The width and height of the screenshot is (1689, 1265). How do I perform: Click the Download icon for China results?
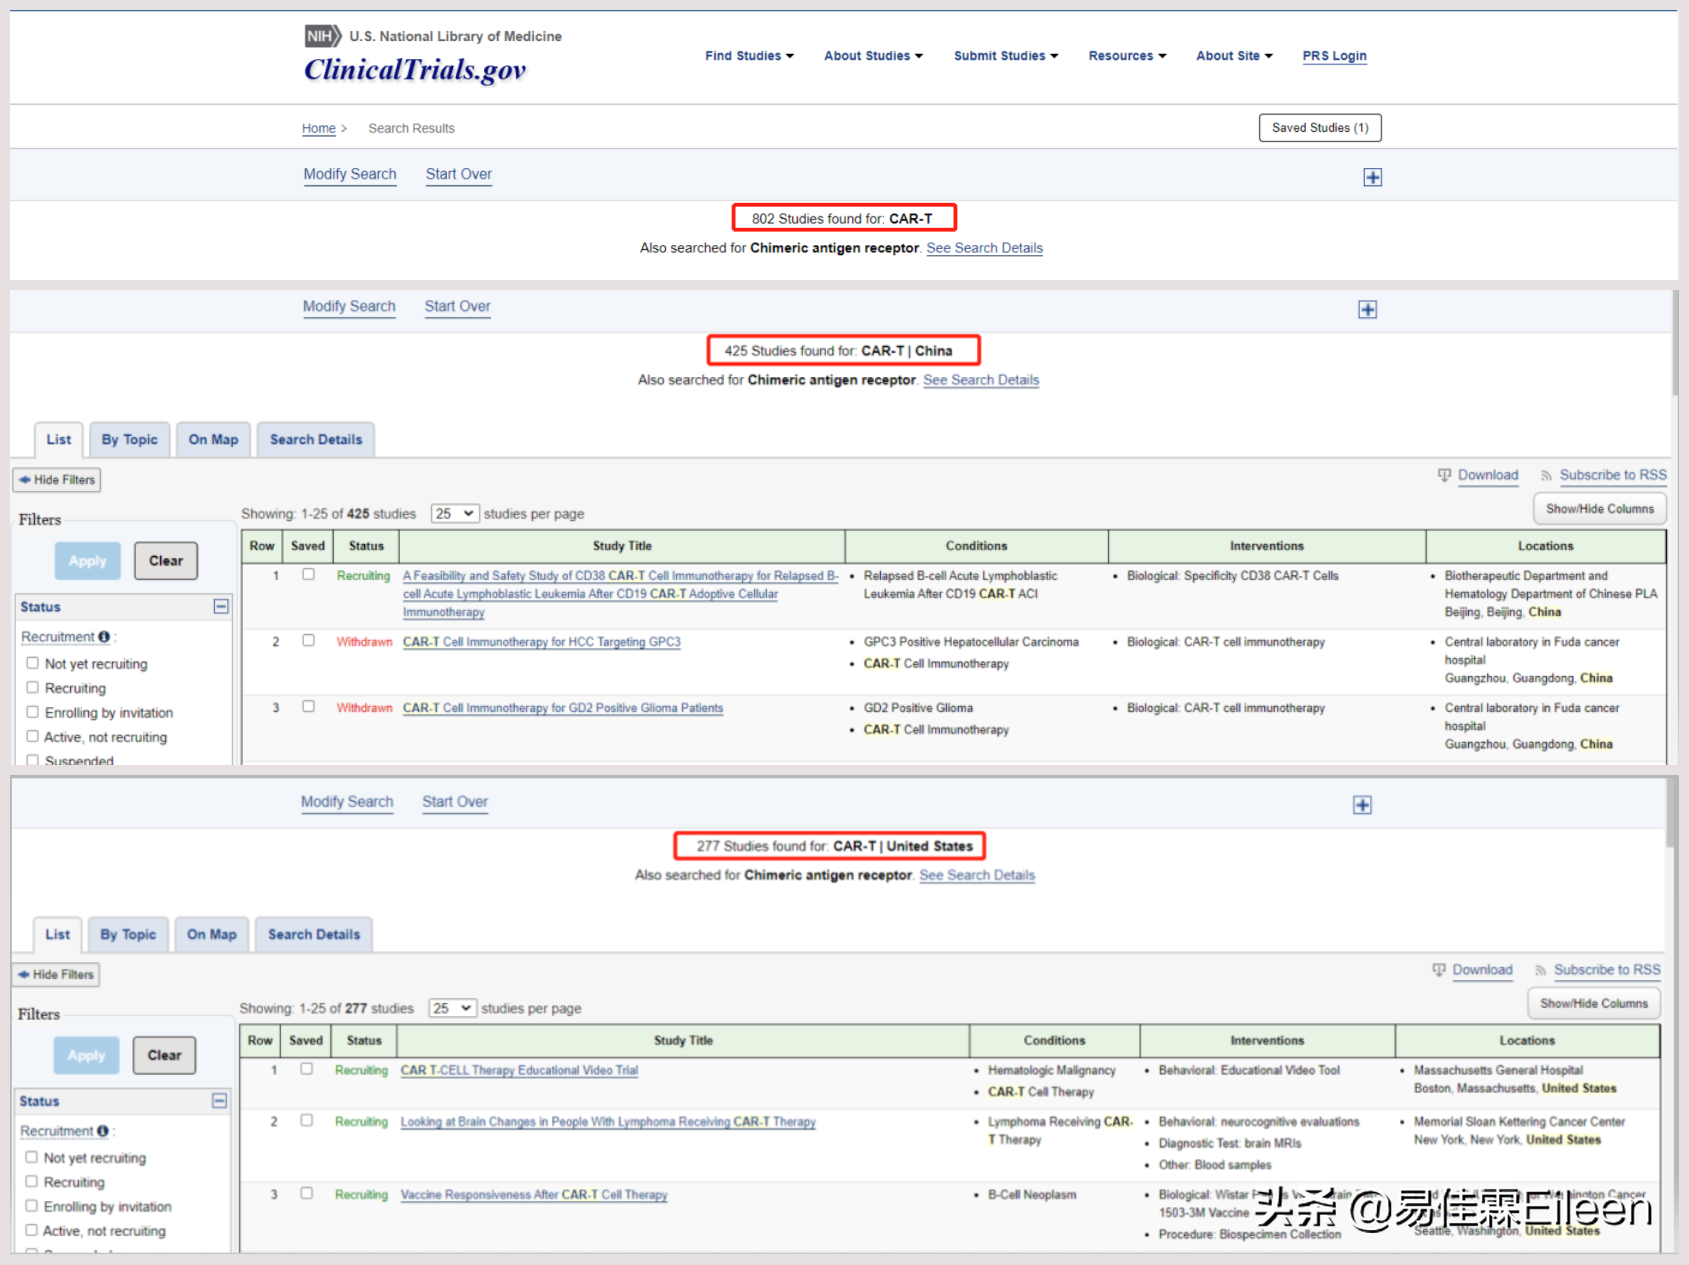point(1442,475)
